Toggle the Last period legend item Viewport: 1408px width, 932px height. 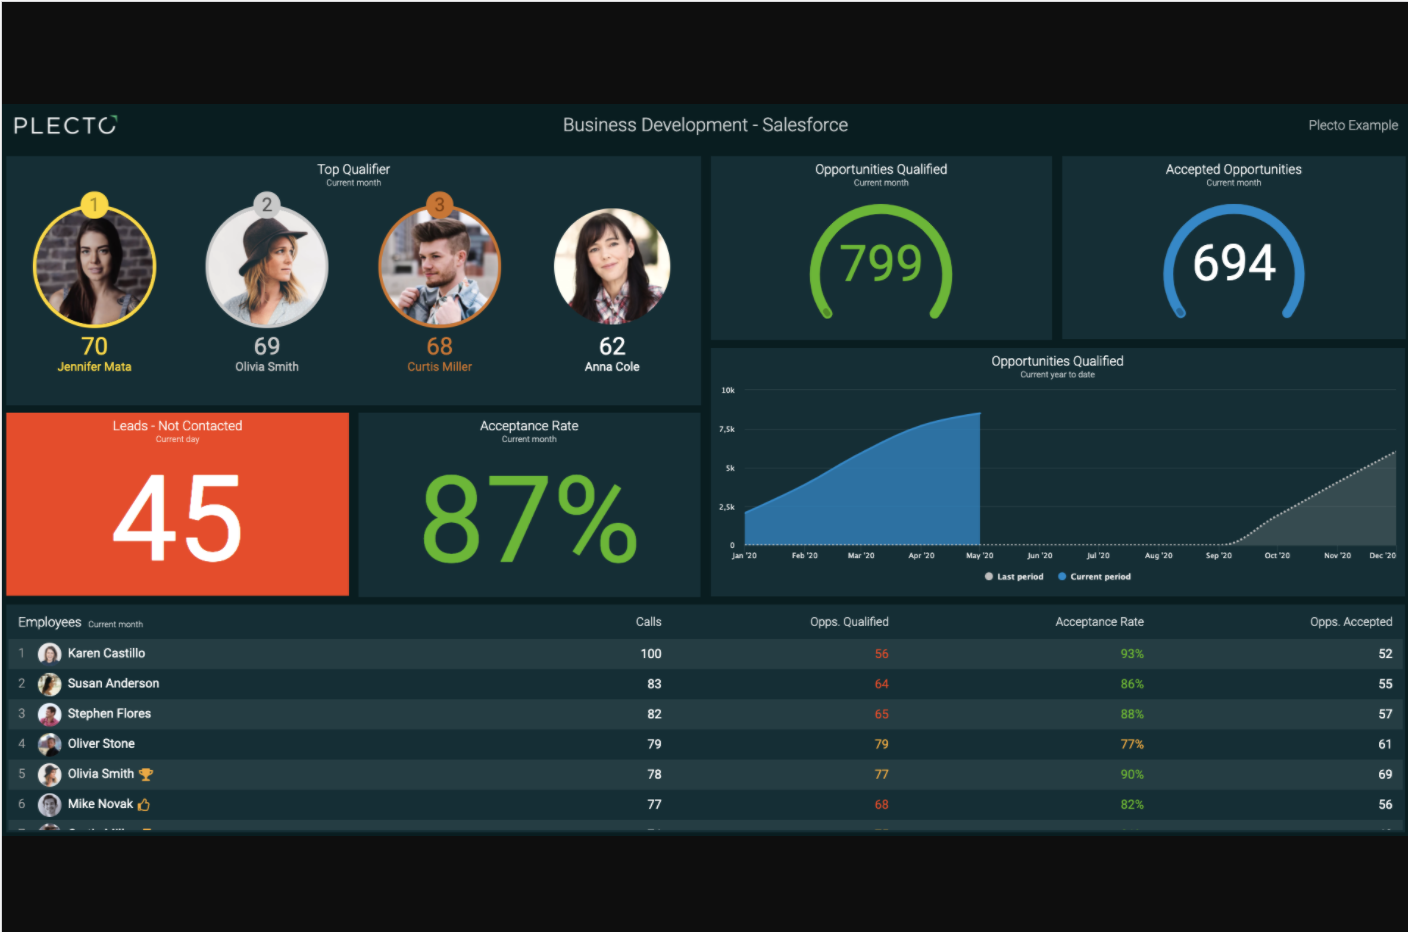(x=1014, y=577)
